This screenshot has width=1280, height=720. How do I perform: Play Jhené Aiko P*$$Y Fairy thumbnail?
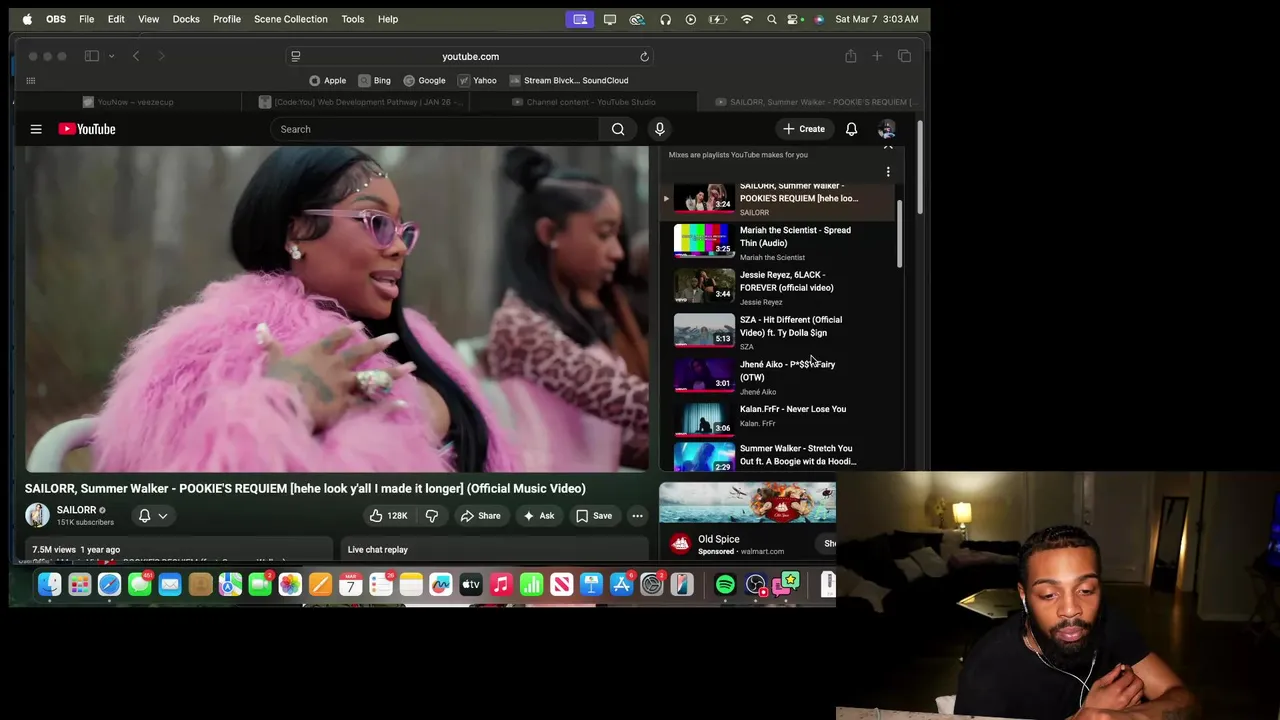coord(703,375)
